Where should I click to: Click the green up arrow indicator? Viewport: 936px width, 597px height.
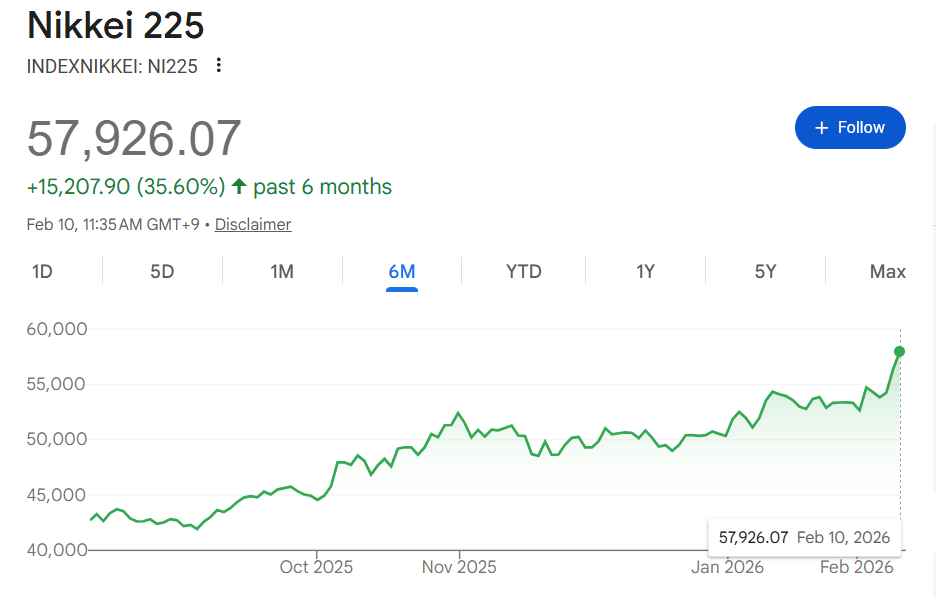pos(239,186)
